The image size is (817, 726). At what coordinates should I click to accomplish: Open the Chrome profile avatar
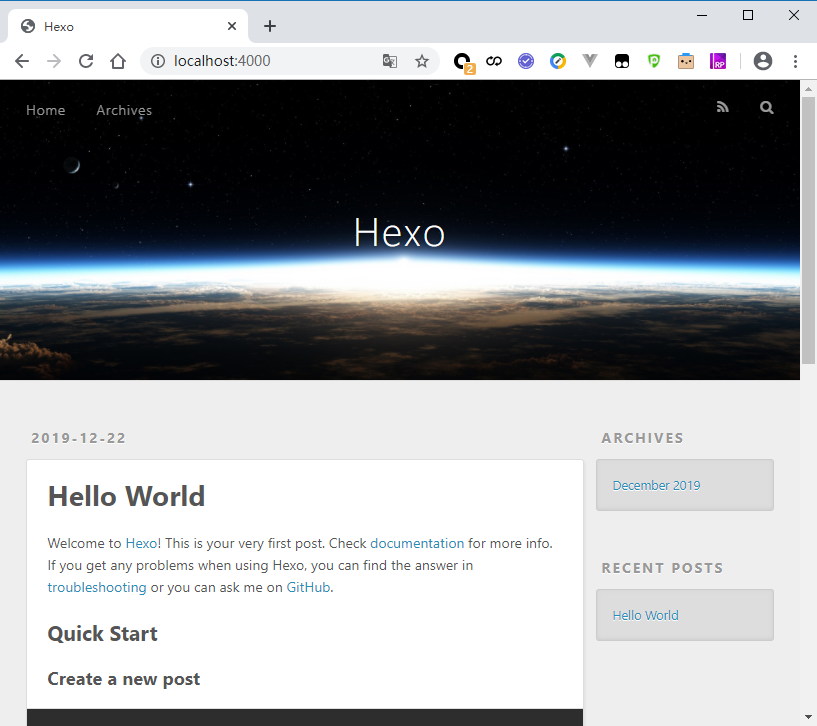coord(763,61)
